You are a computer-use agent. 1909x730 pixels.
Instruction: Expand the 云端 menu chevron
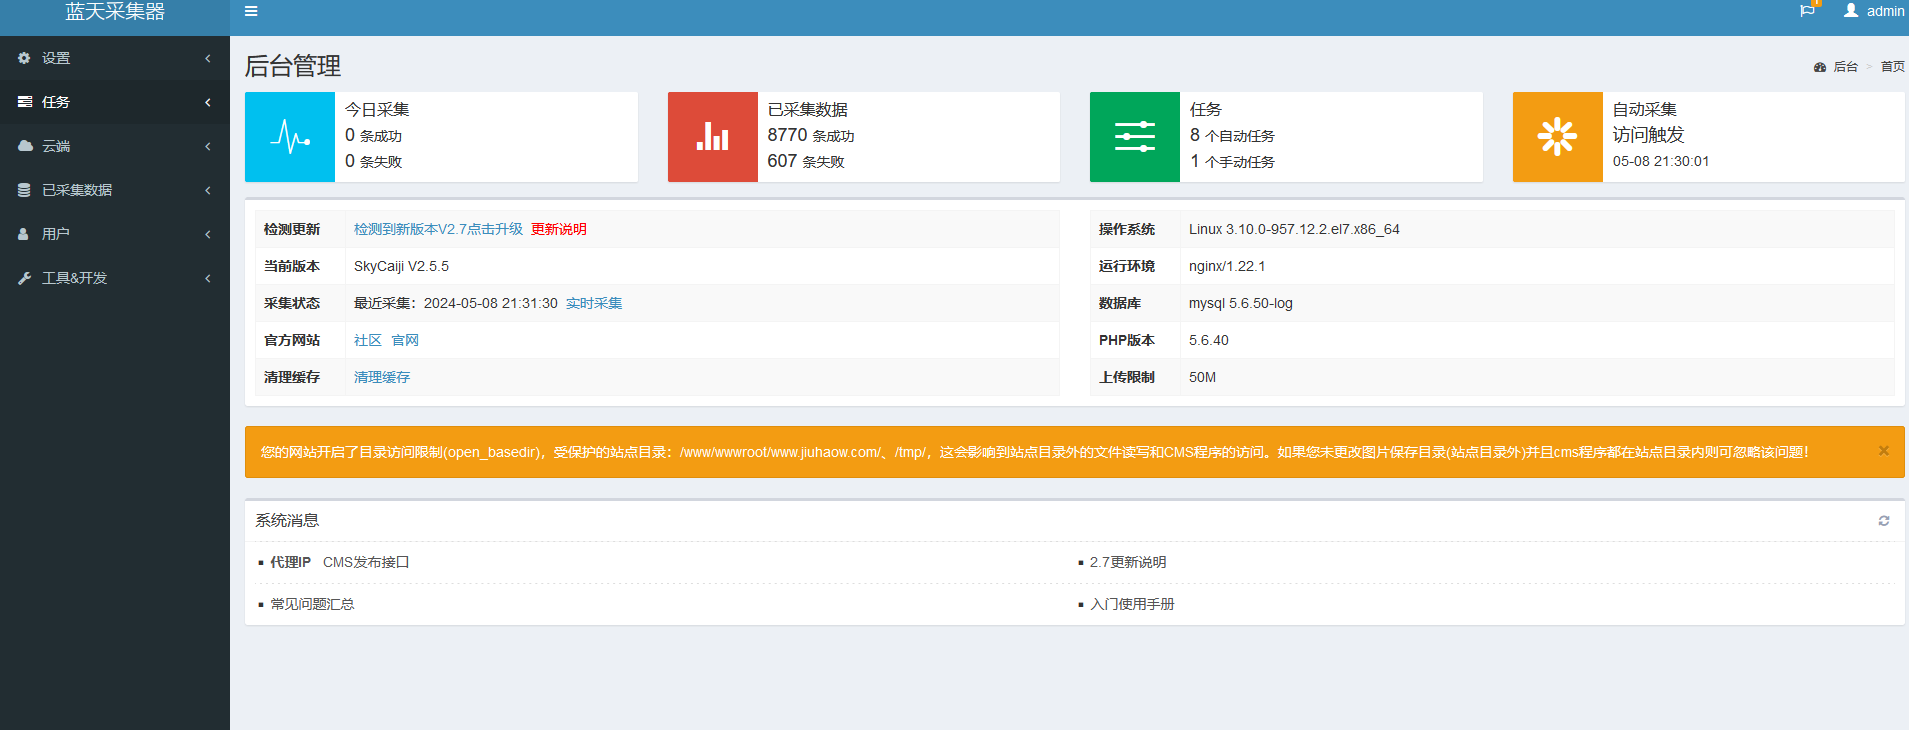[x=208, y=146]
